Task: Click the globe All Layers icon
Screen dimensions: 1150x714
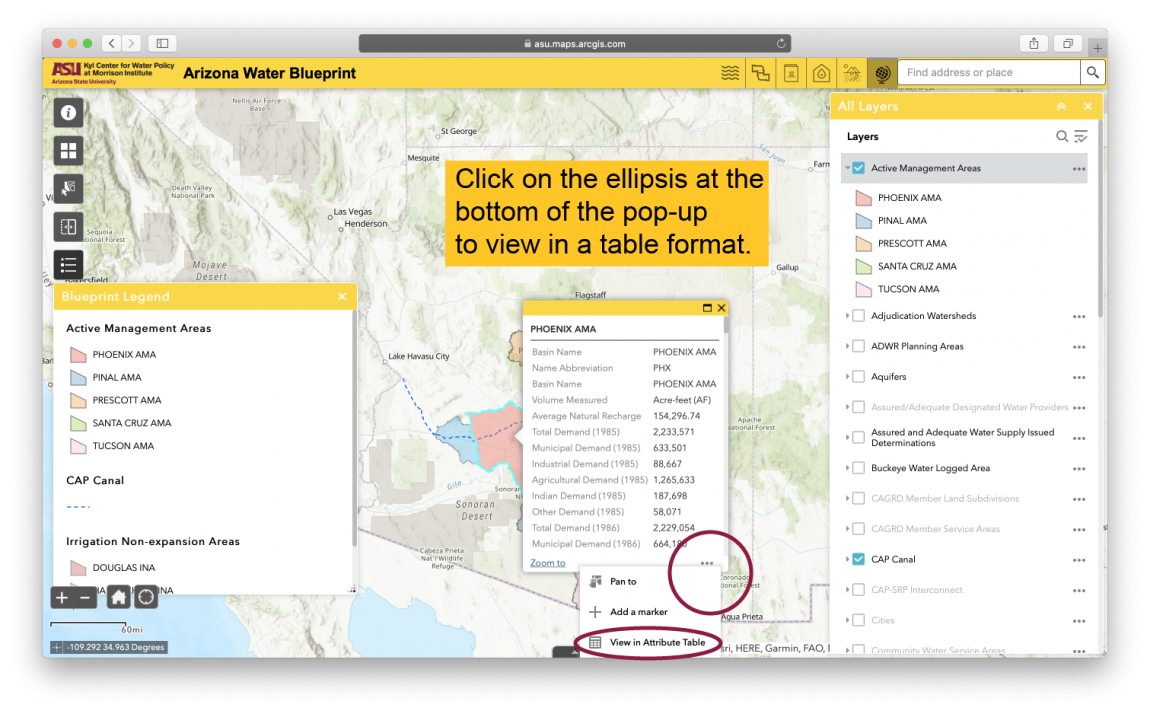Action: [x=882, y=73]
